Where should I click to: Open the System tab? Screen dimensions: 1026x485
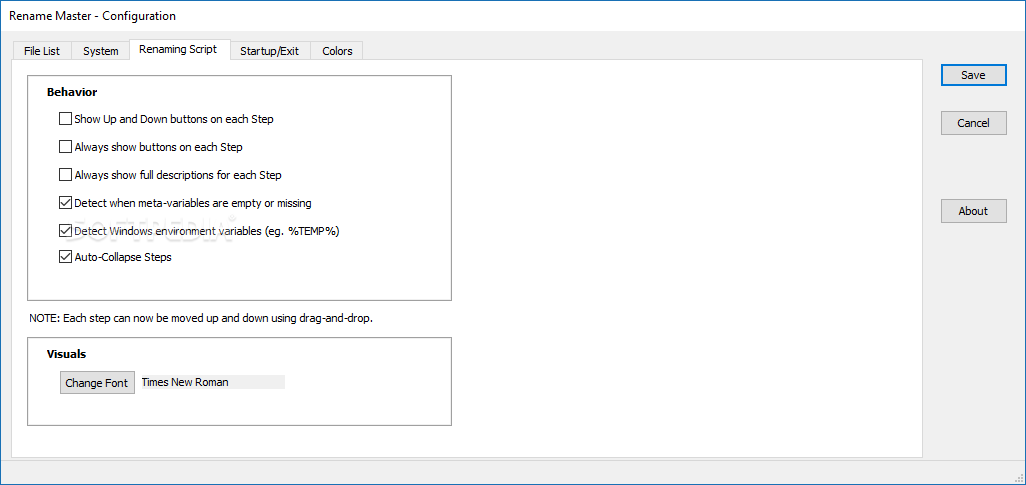pyautogui.click(x=101, y=51)
